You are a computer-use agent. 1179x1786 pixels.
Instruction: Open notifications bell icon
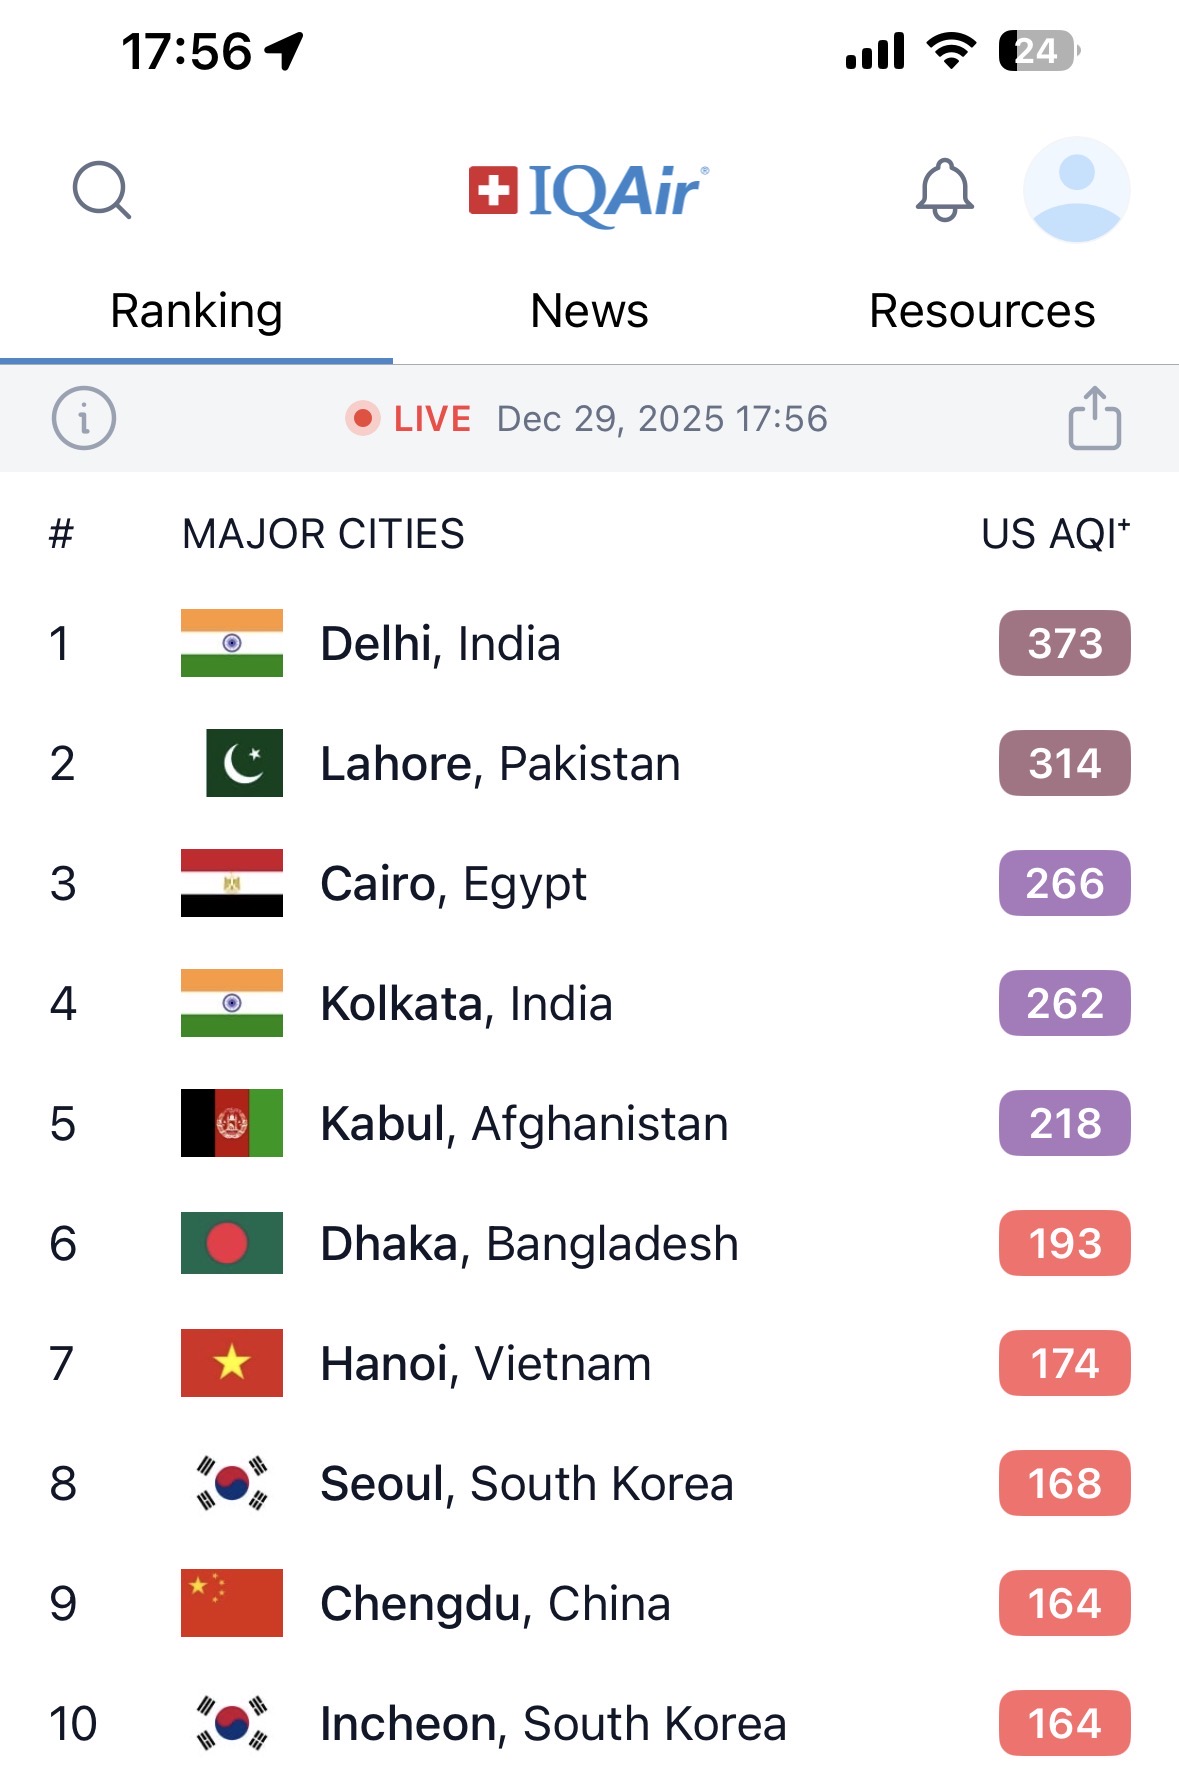[944, 190]
